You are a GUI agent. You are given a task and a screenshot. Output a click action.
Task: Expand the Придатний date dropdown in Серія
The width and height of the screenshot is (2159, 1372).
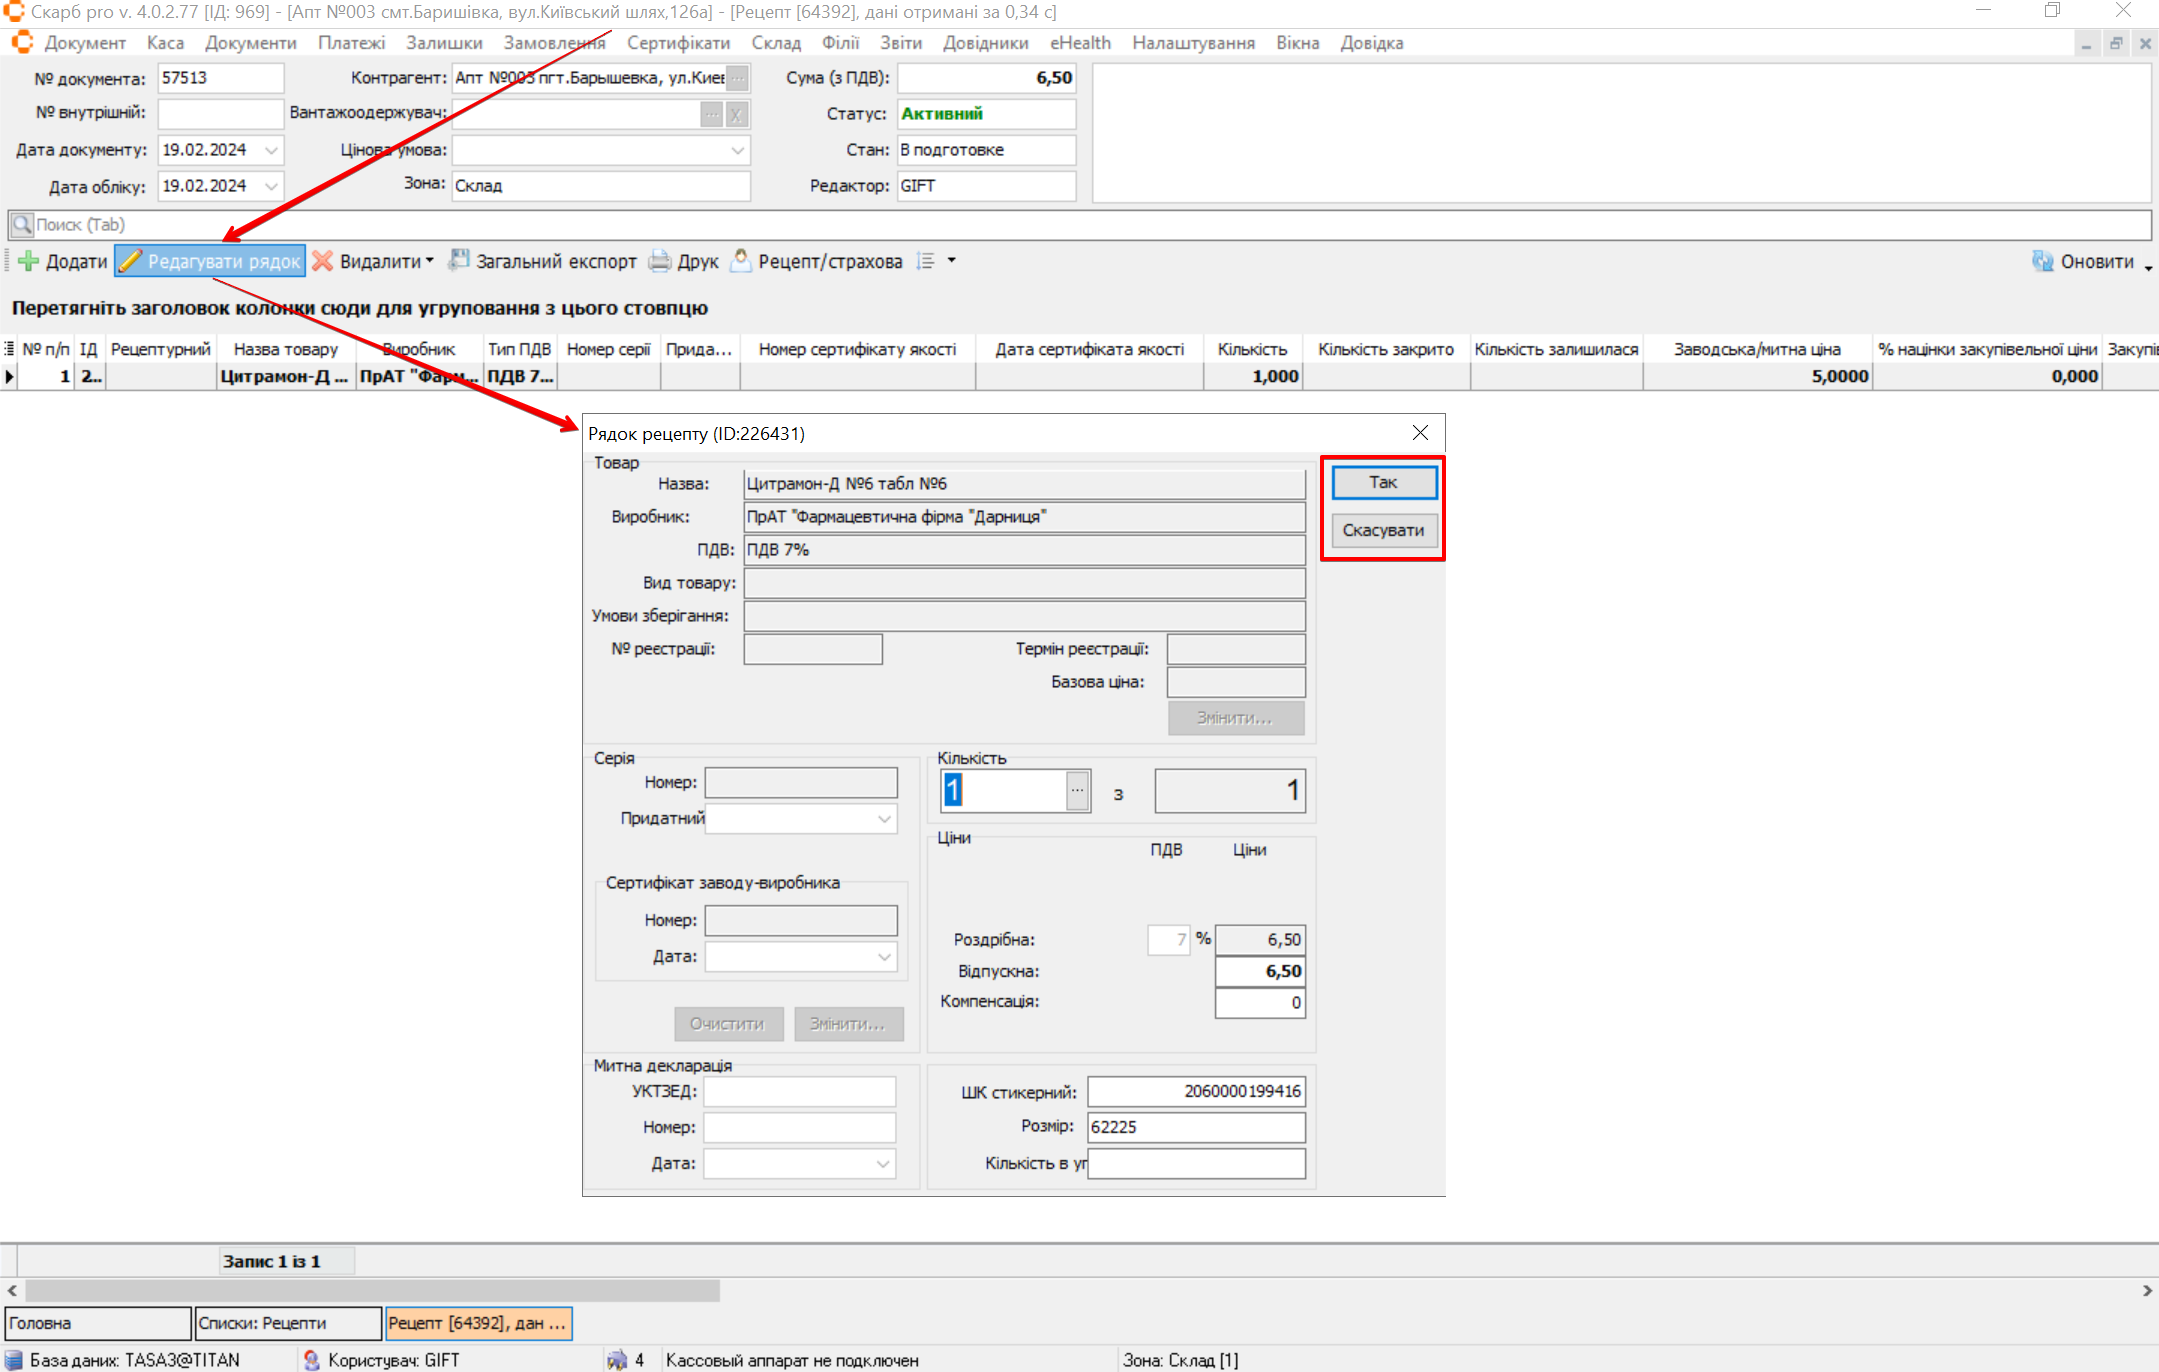[884, 819]
